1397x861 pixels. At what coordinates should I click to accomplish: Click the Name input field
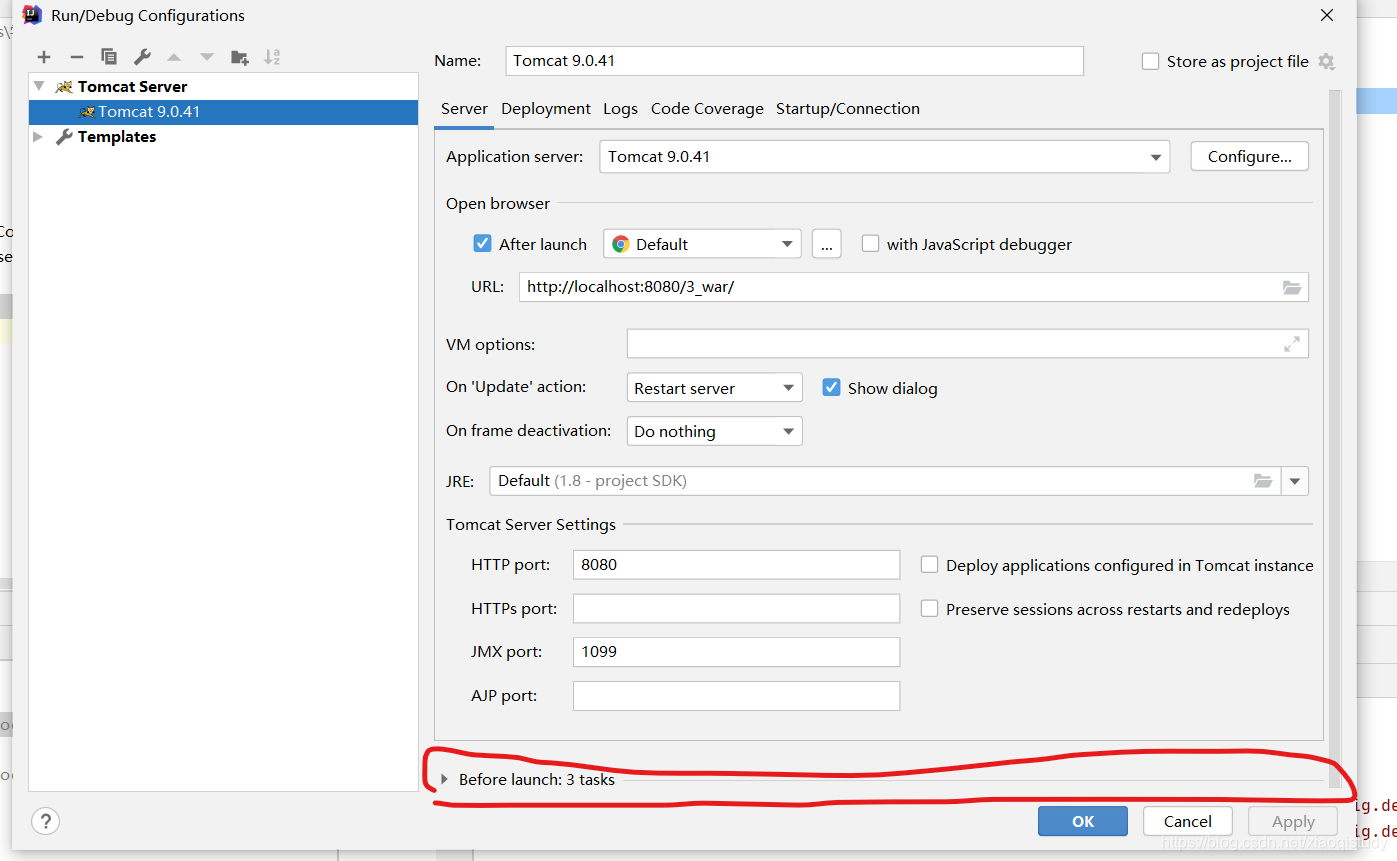click(794, 61)
